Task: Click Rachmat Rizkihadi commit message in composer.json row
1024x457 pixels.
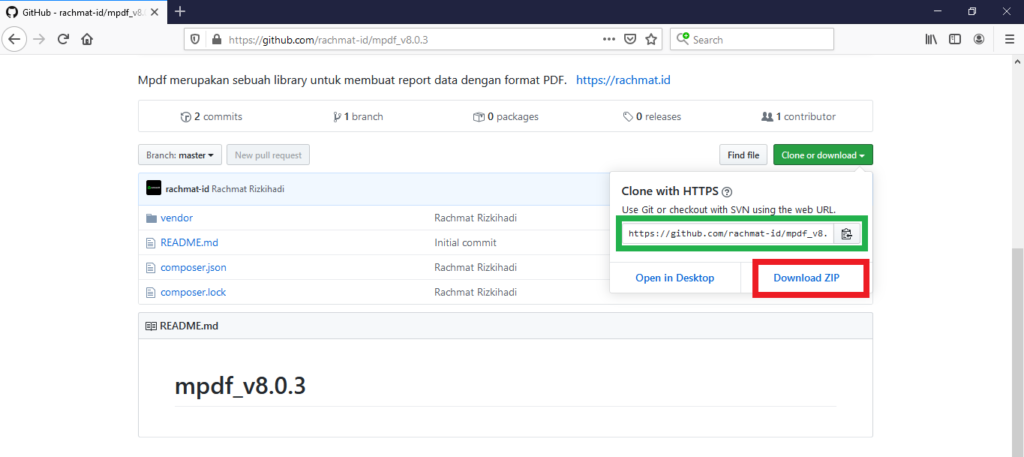Action: (475, 268)
